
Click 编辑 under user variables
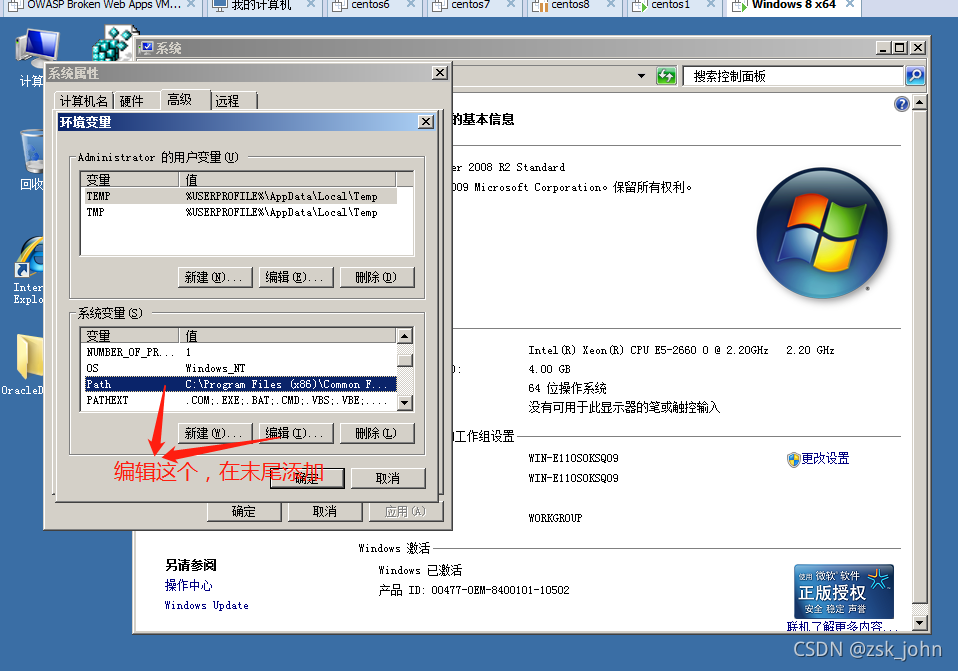click(x=296, y=277)
